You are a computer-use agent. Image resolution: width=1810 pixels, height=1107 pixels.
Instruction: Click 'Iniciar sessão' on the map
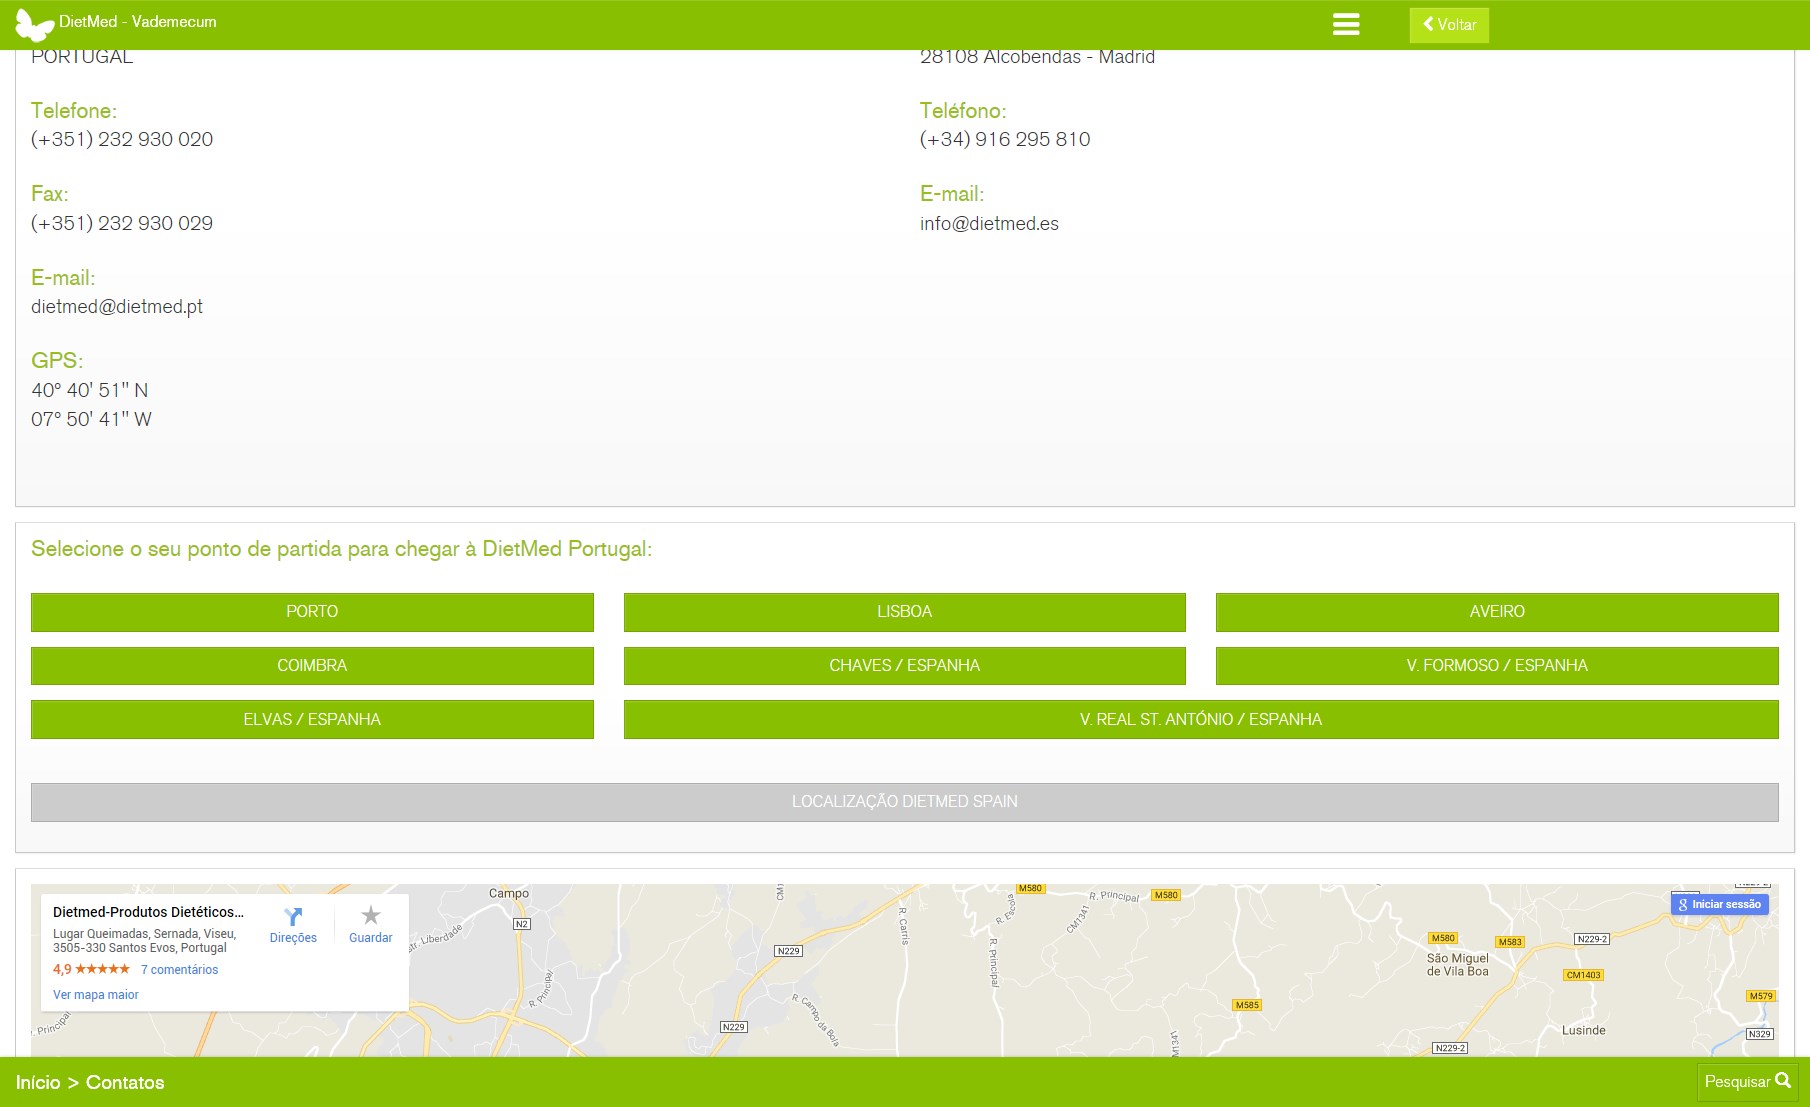point(1720,904)
